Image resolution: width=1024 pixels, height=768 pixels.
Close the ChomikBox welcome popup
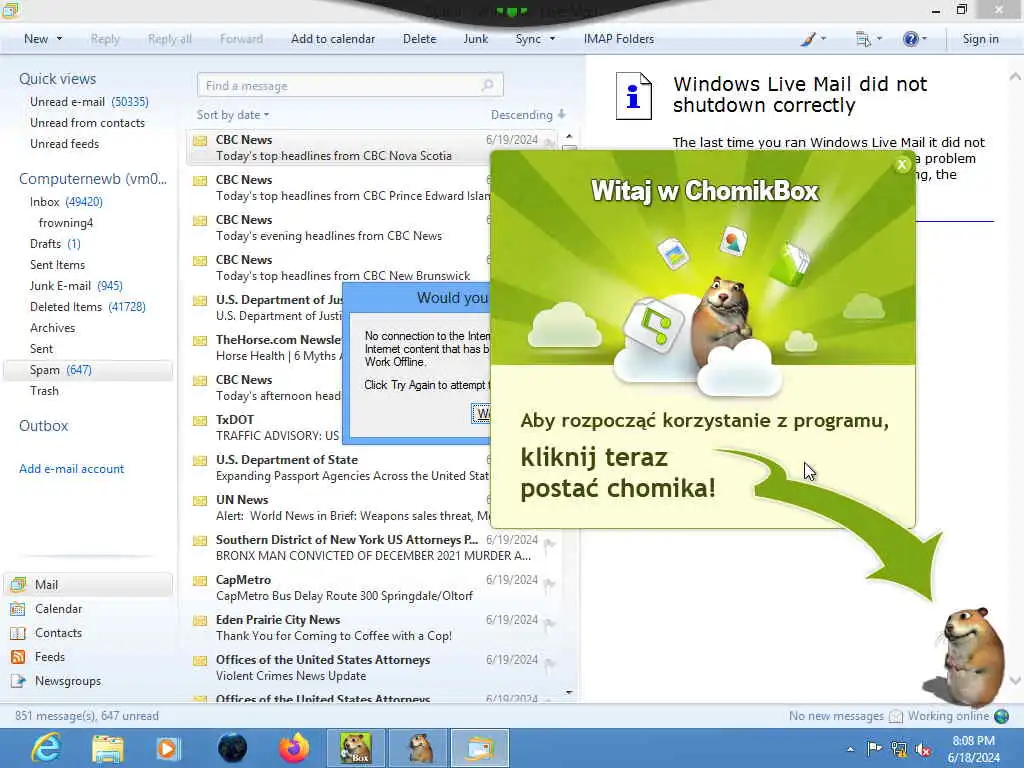902,165
